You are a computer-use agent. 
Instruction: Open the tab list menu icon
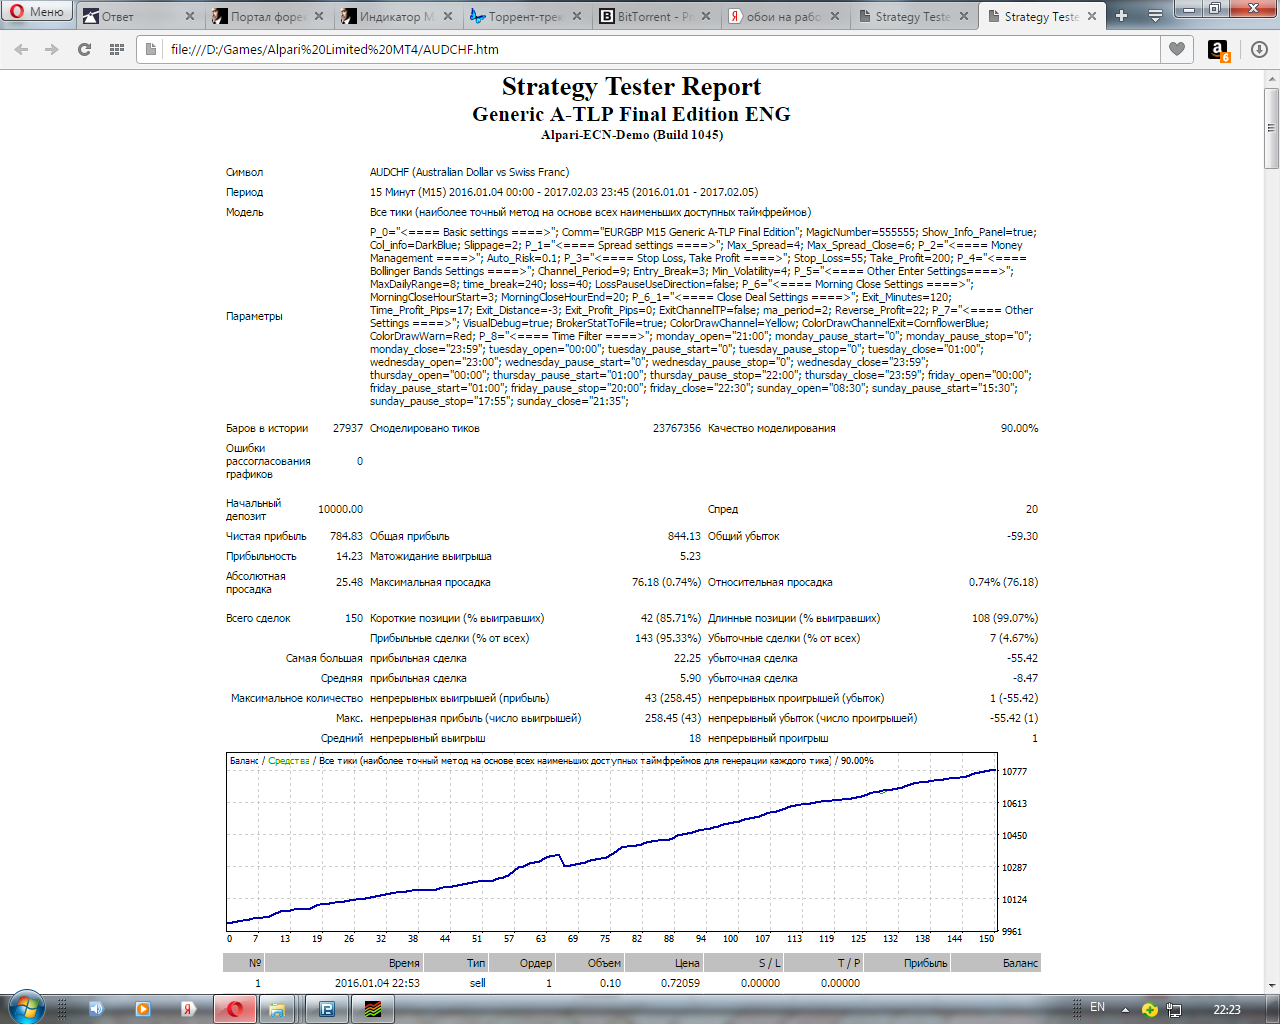(1155, 16)
